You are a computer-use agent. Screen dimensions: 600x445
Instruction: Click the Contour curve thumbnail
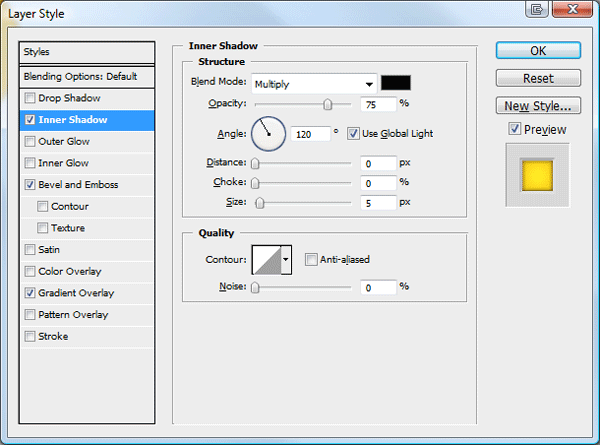tap(266, 260)
